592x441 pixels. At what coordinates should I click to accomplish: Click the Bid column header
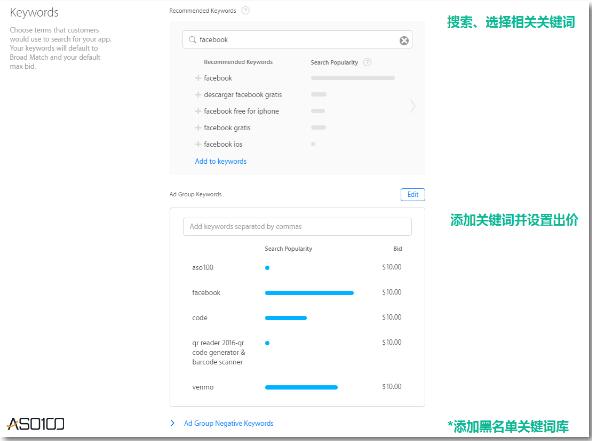(x=398, y=248)
